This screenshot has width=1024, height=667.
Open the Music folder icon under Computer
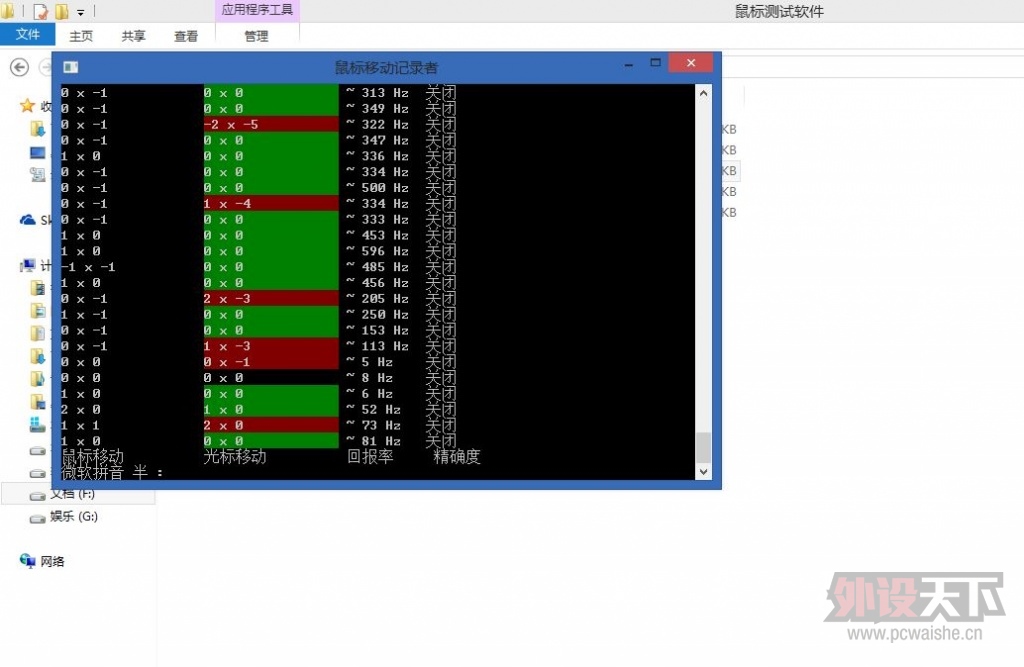tap(38, 379)
